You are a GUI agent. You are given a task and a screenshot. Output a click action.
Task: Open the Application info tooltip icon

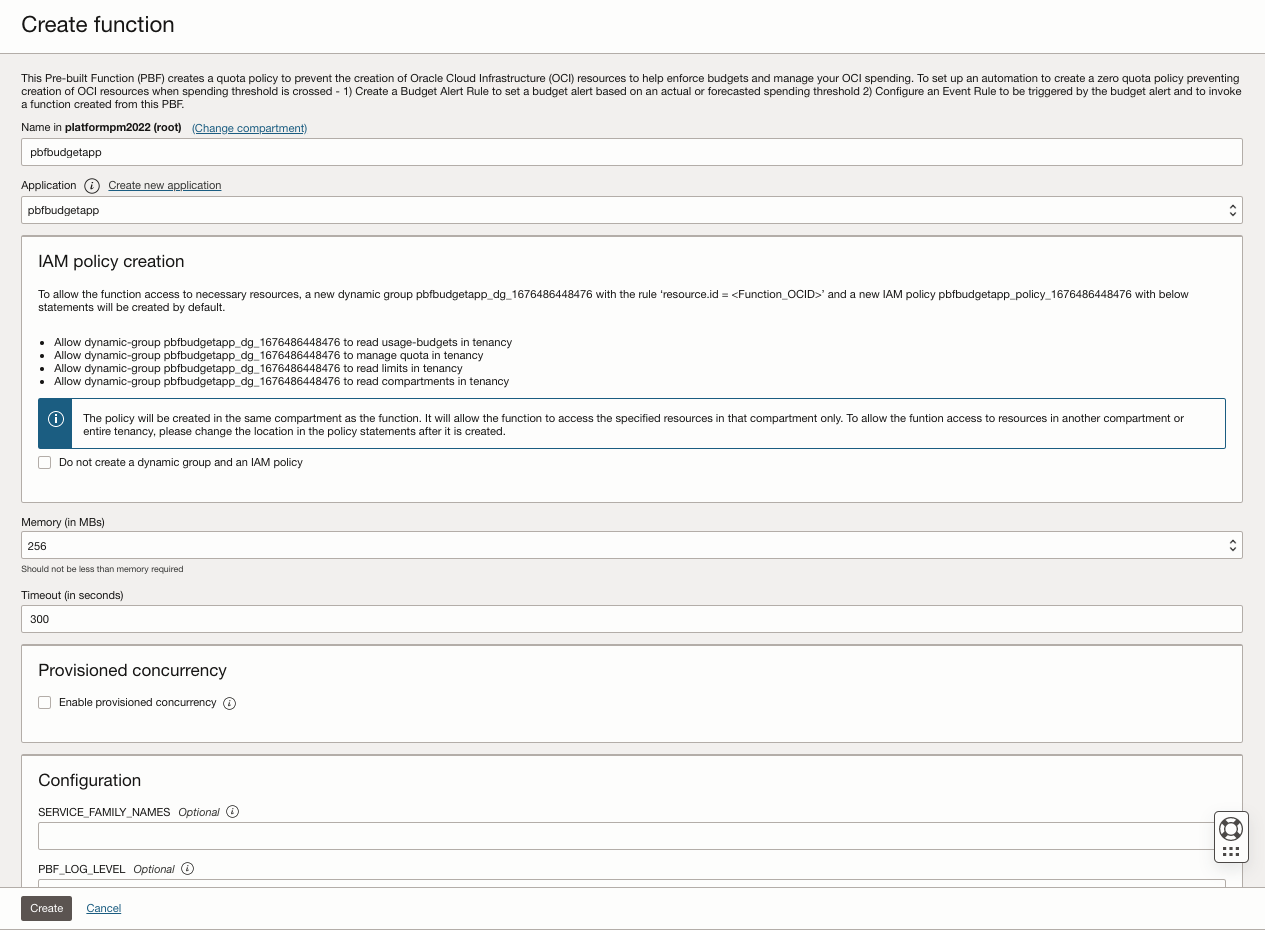point(91,186)
